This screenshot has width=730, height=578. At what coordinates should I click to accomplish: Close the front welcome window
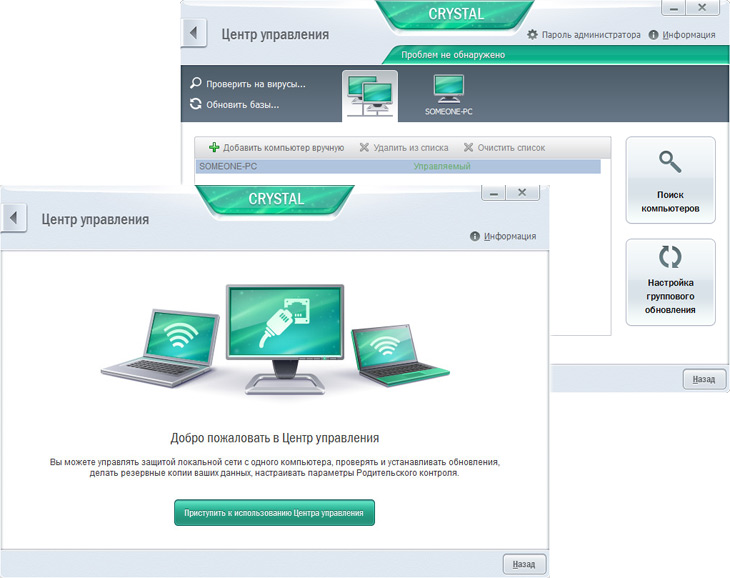tap(522, 193)
